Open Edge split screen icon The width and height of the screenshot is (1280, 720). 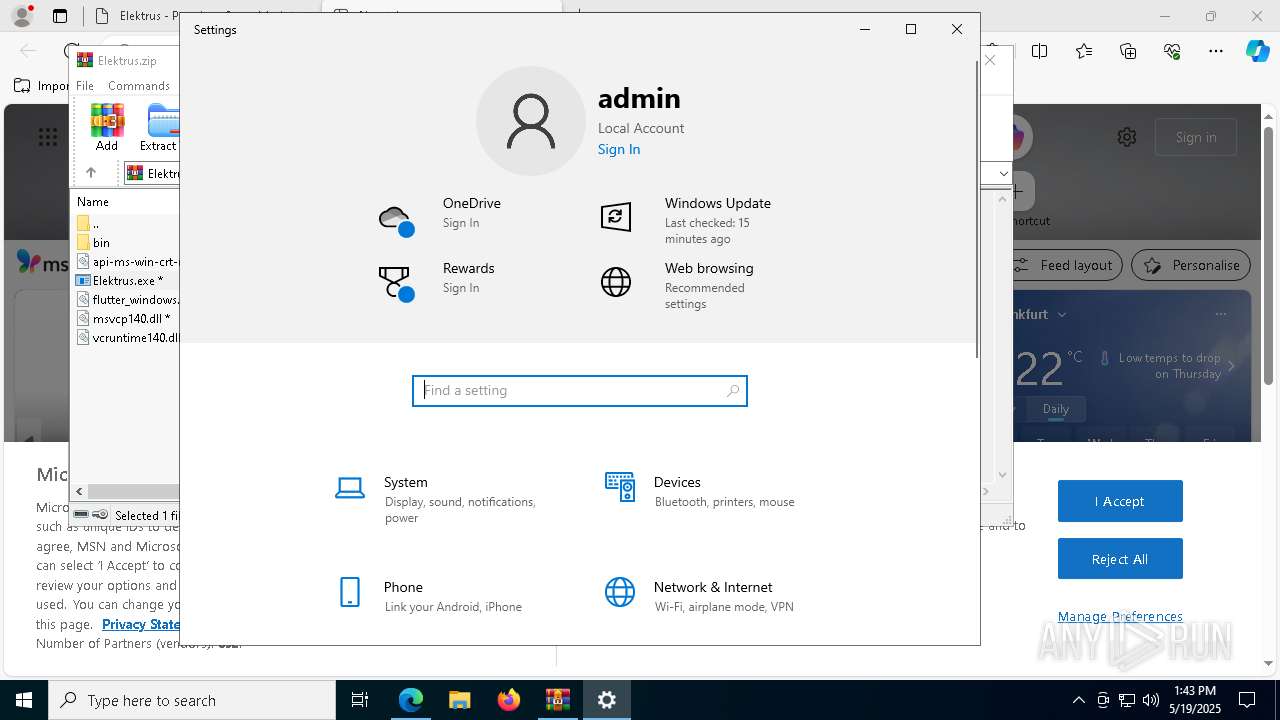point(1040,51)
